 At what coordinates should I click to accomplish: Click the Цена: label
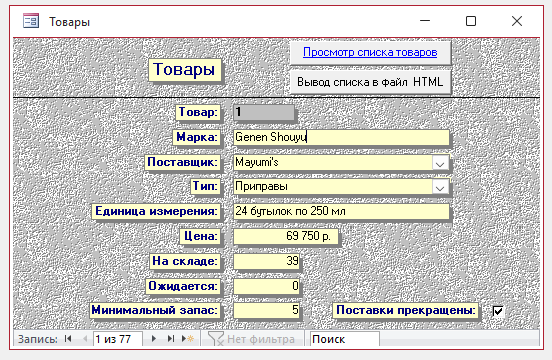[x=200, y=236]
